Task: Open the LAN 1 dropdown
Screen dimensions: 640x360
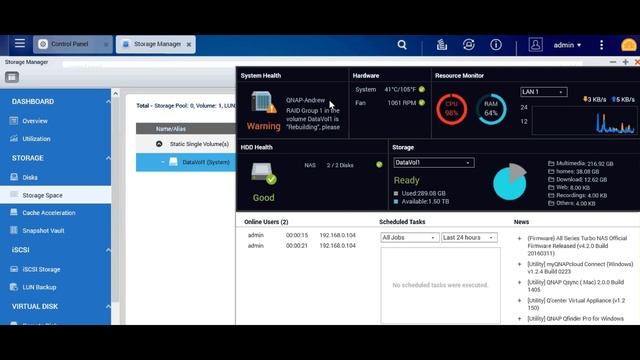Action: (x=544, y=92)
